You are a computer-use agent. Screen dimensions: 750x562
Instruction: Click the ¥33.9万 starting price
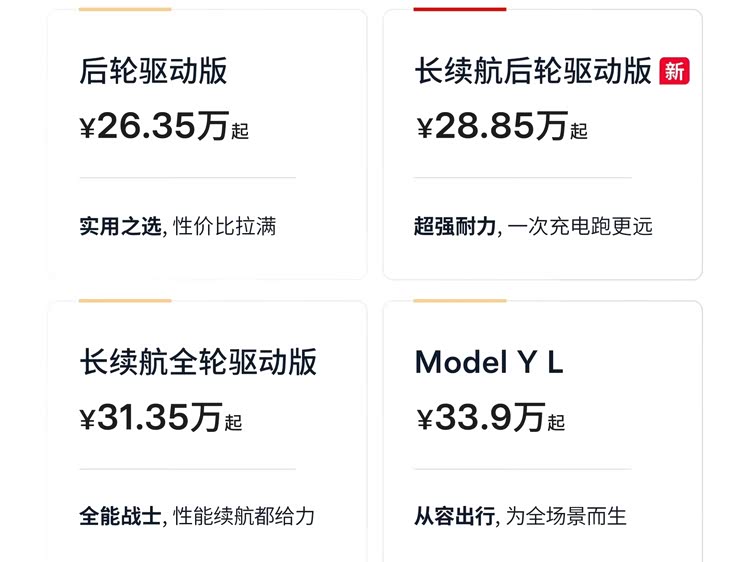pyautogui.click(x=490, y=418)
